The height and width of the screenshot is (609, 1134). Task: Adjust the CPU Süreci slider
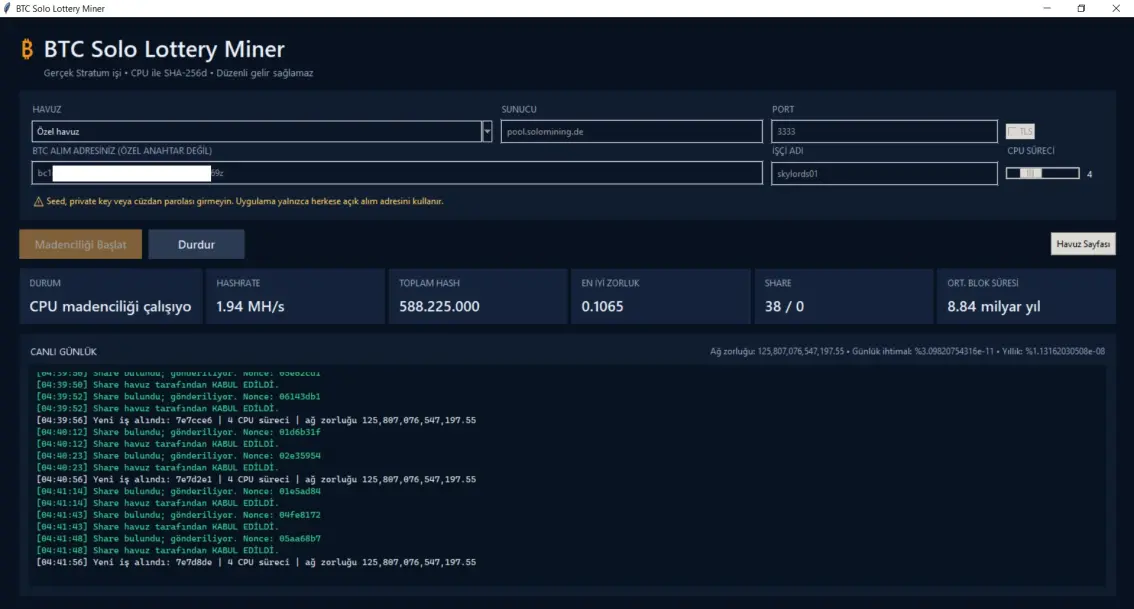pyautogui.click(x=1042, y=174)
